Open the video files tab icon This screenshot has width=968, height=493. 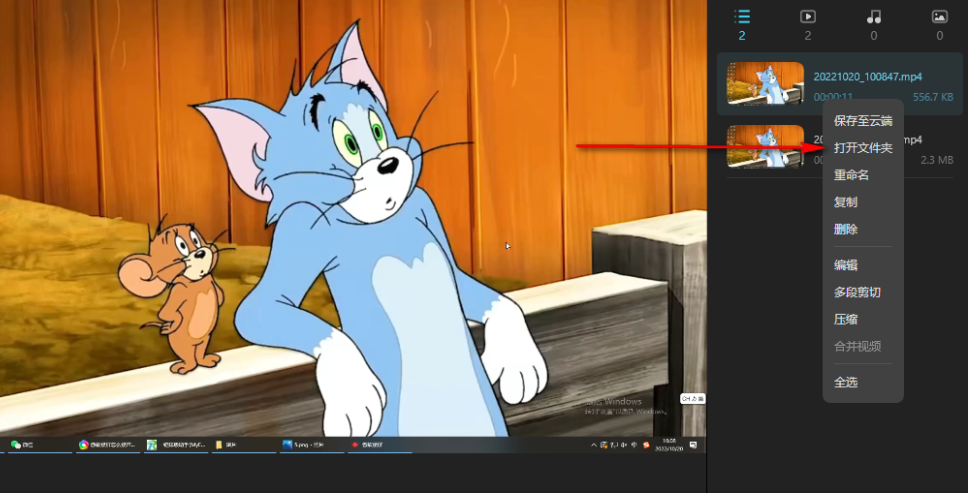[807, 17]
